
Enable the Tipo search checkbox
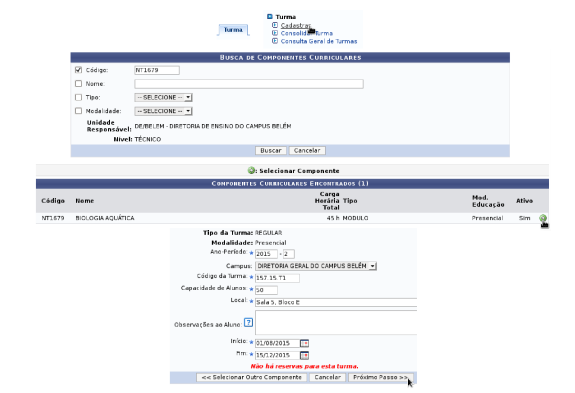(78, 97)
